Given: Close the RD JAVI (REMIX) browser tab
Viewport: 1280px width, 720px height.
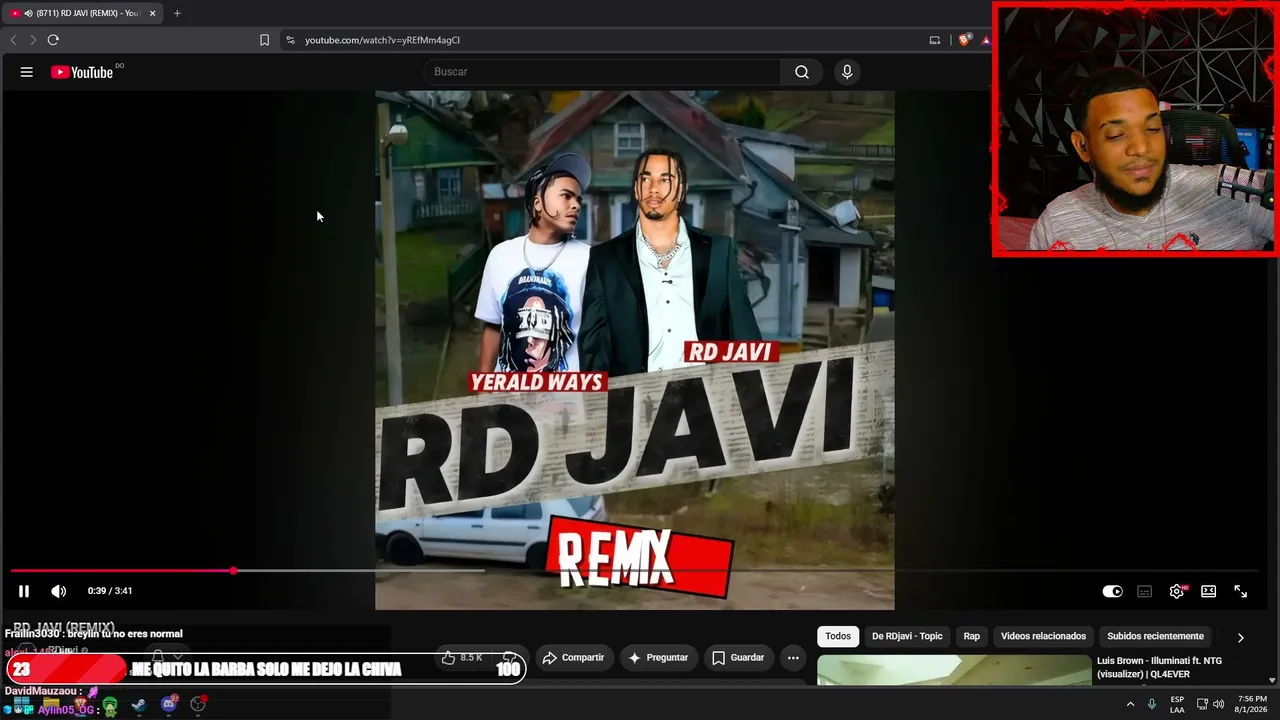Looking at the screenshot, I should (x=153, y=13).
